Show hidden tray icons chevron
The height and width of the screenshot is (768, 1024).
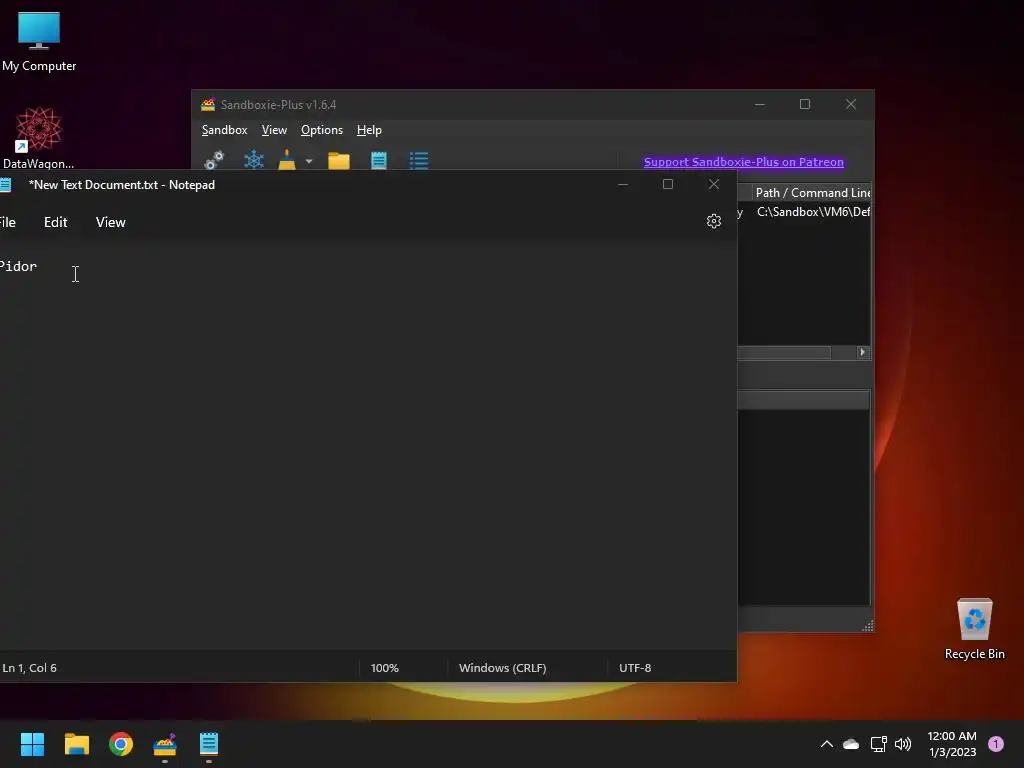[827, 744]
